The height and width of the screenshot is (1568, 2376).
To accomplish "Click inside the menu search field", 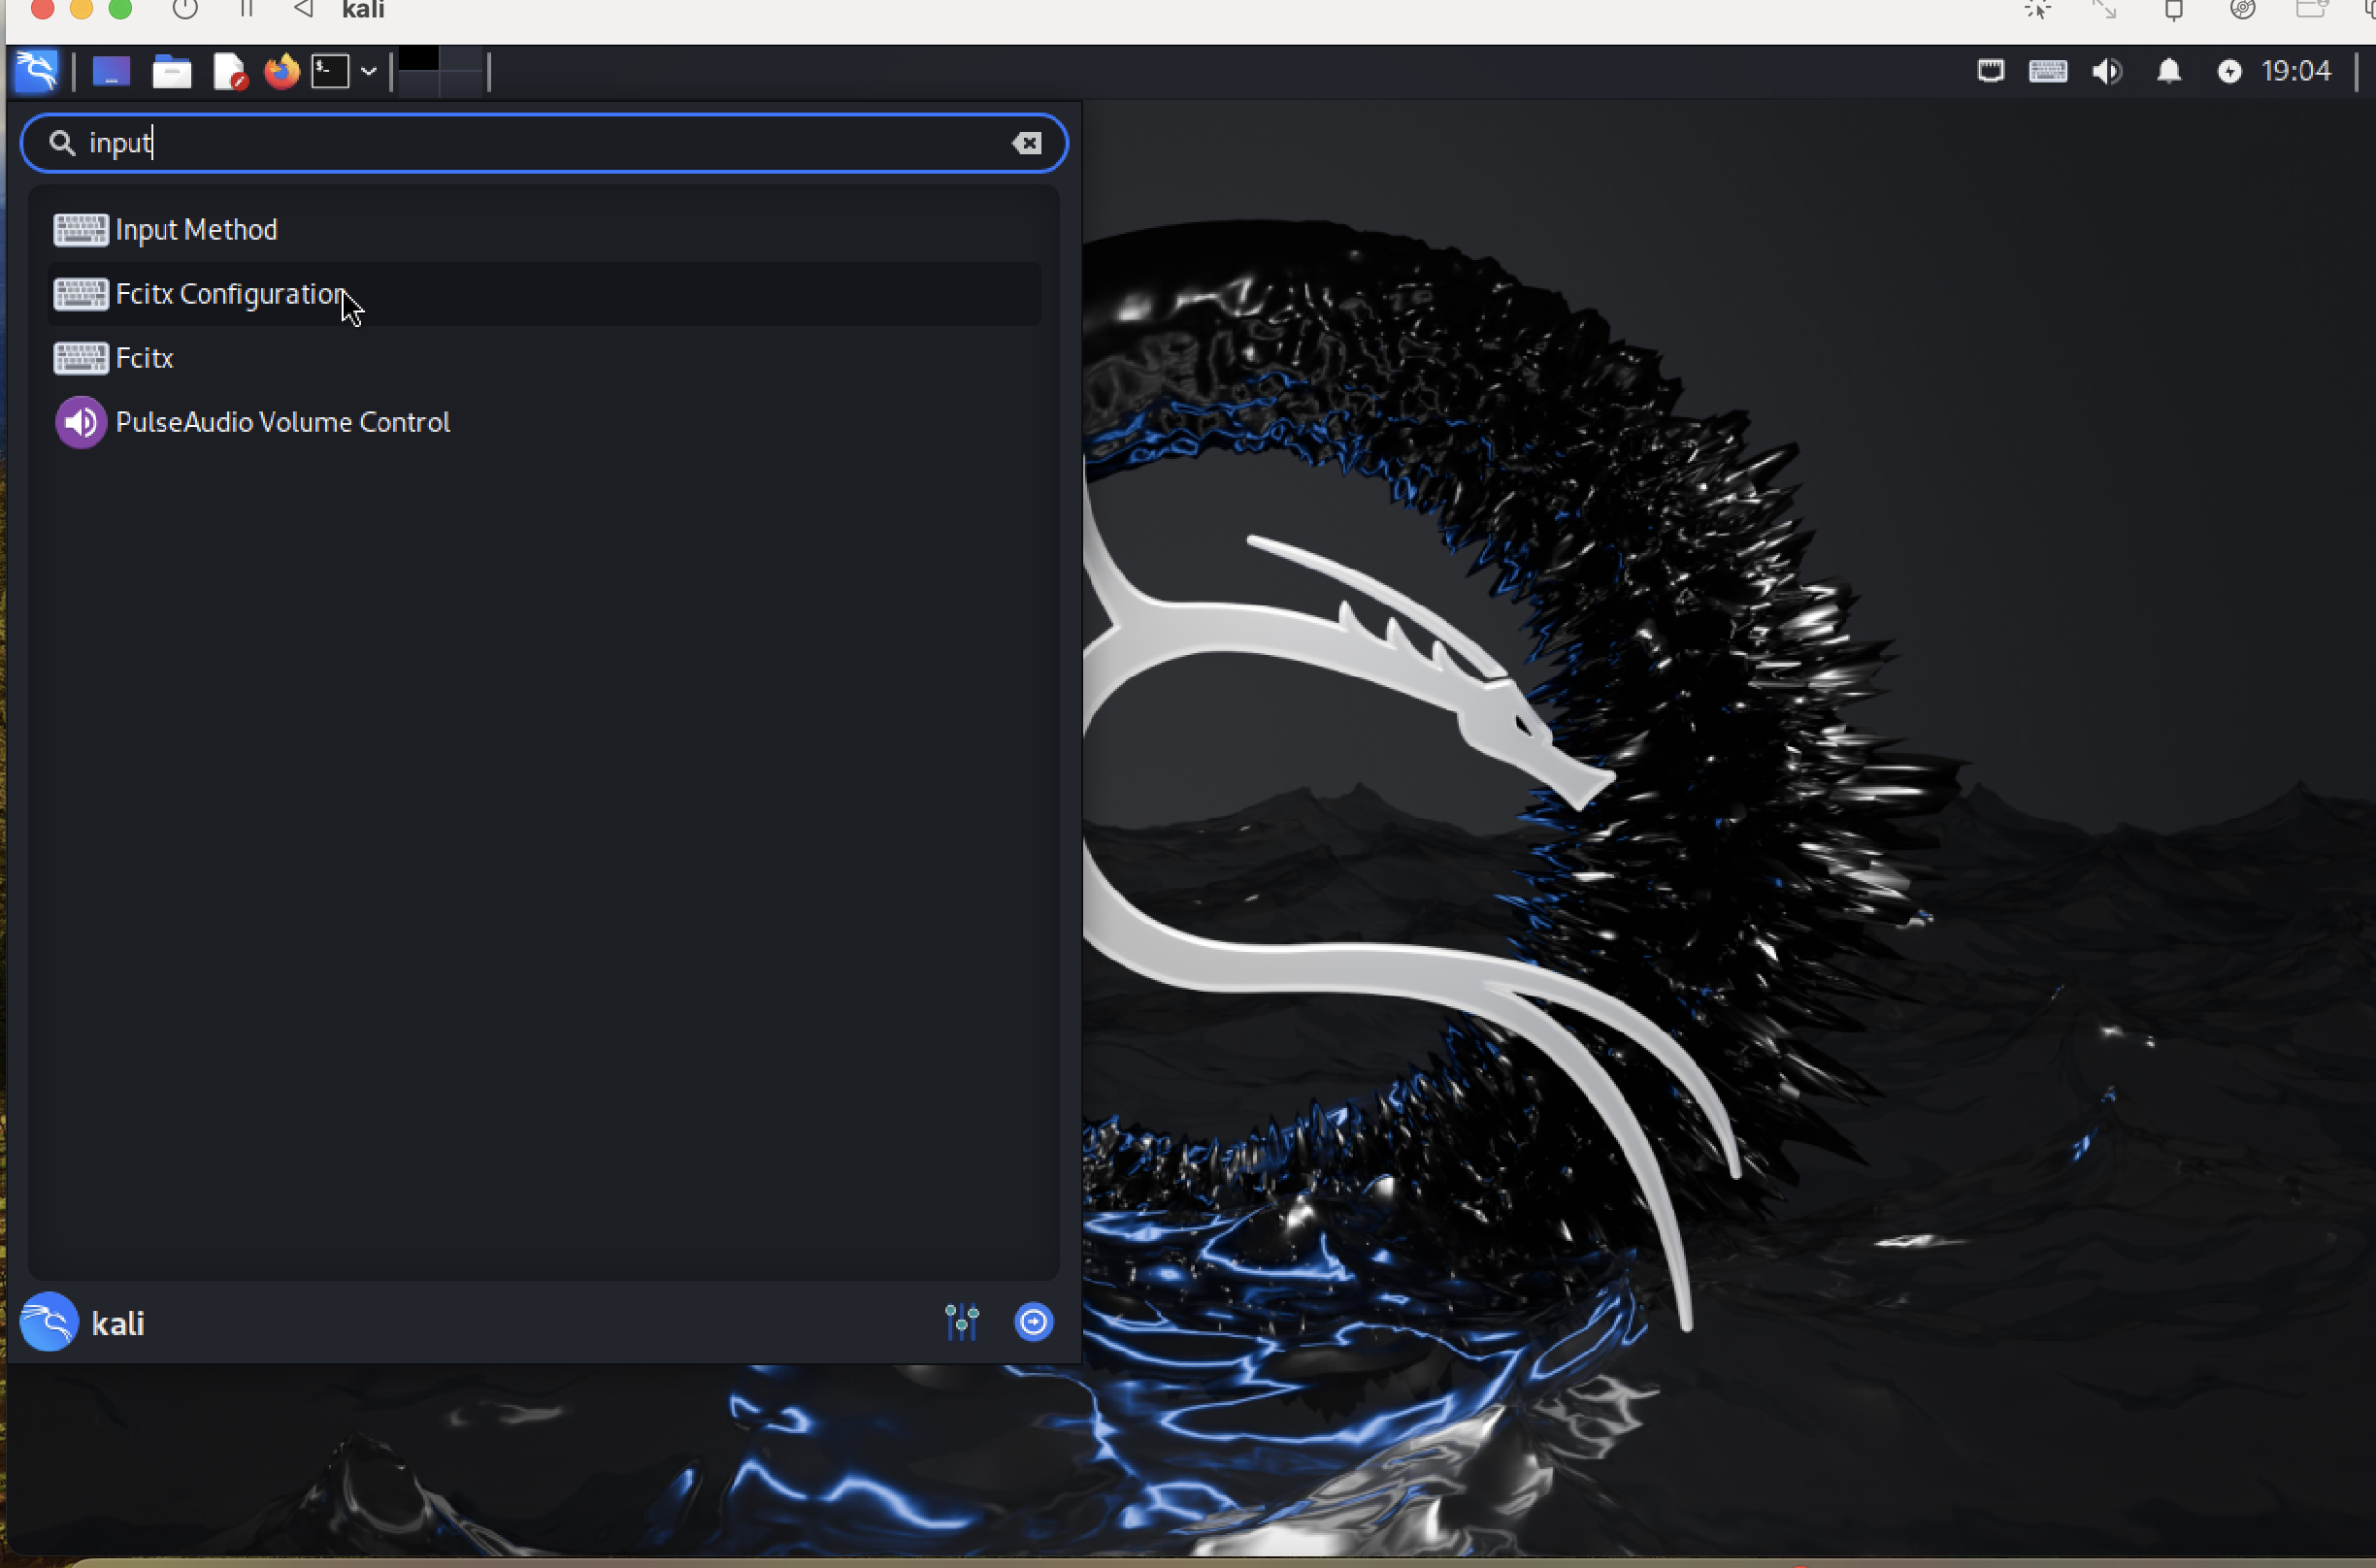I will tap(545, 143).
